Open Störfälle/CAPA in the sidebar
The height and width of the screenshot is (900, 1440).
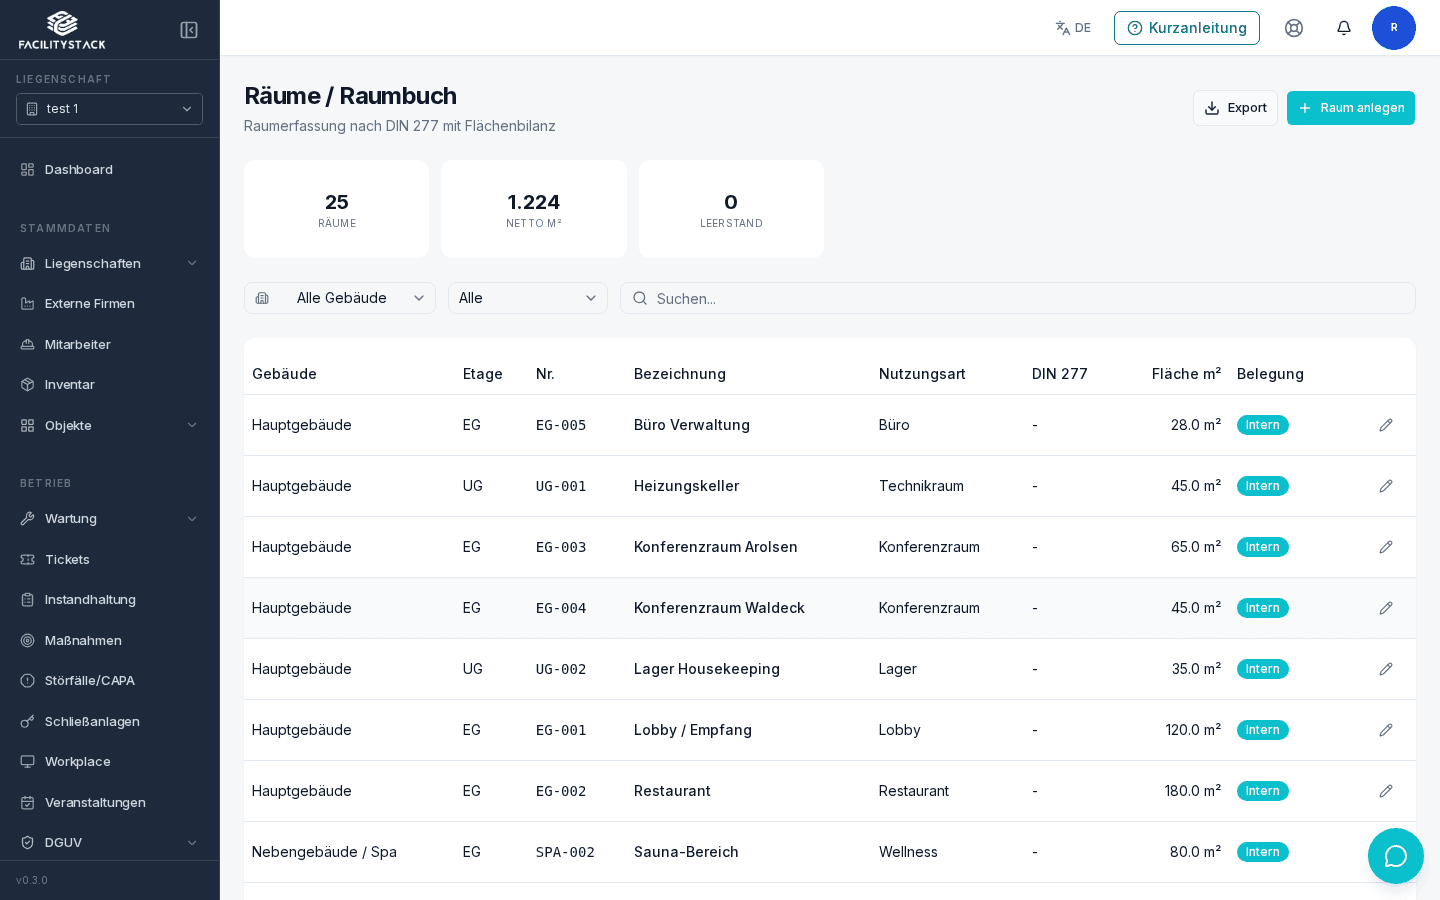[110, 680]
